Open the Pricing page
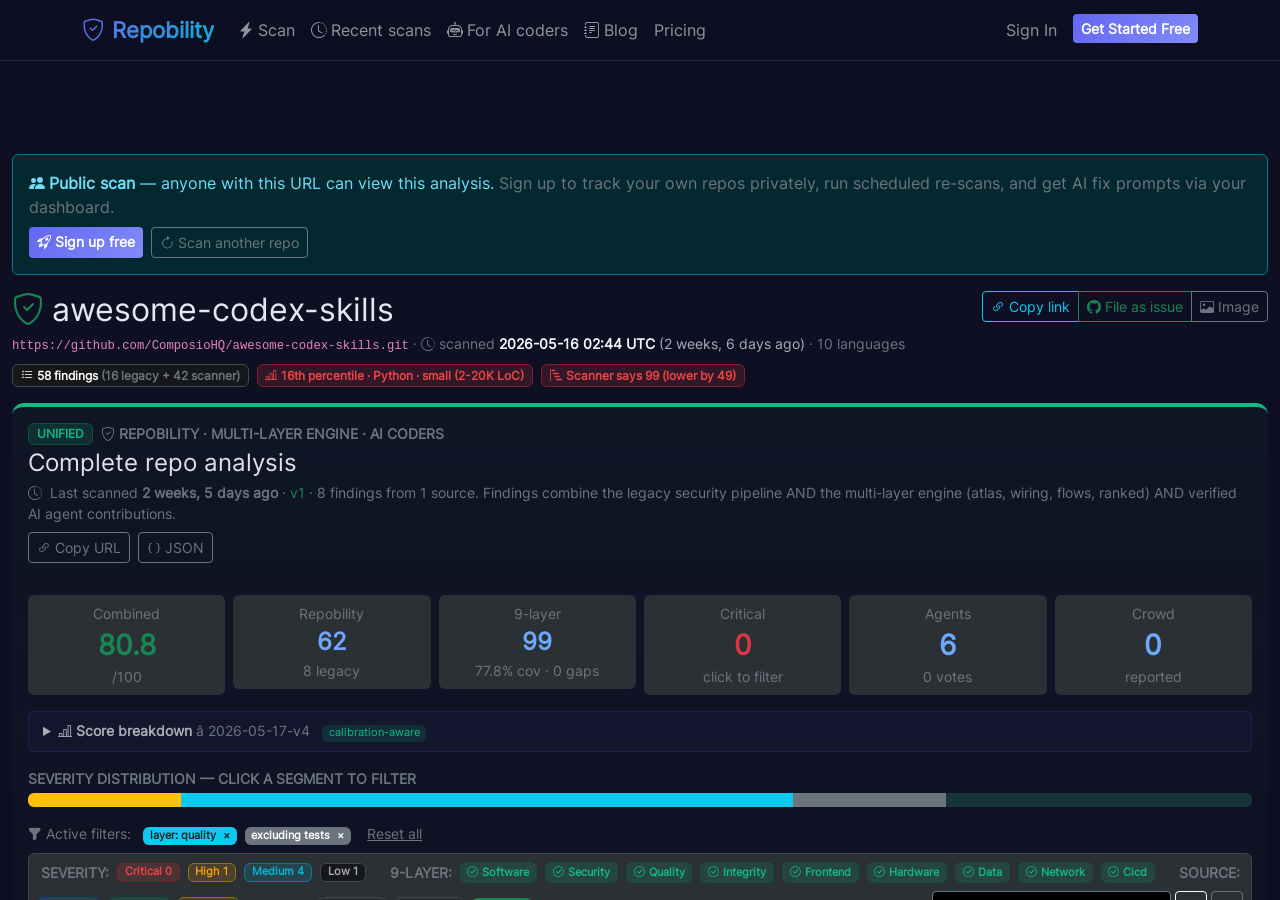 tap(680, 30)
